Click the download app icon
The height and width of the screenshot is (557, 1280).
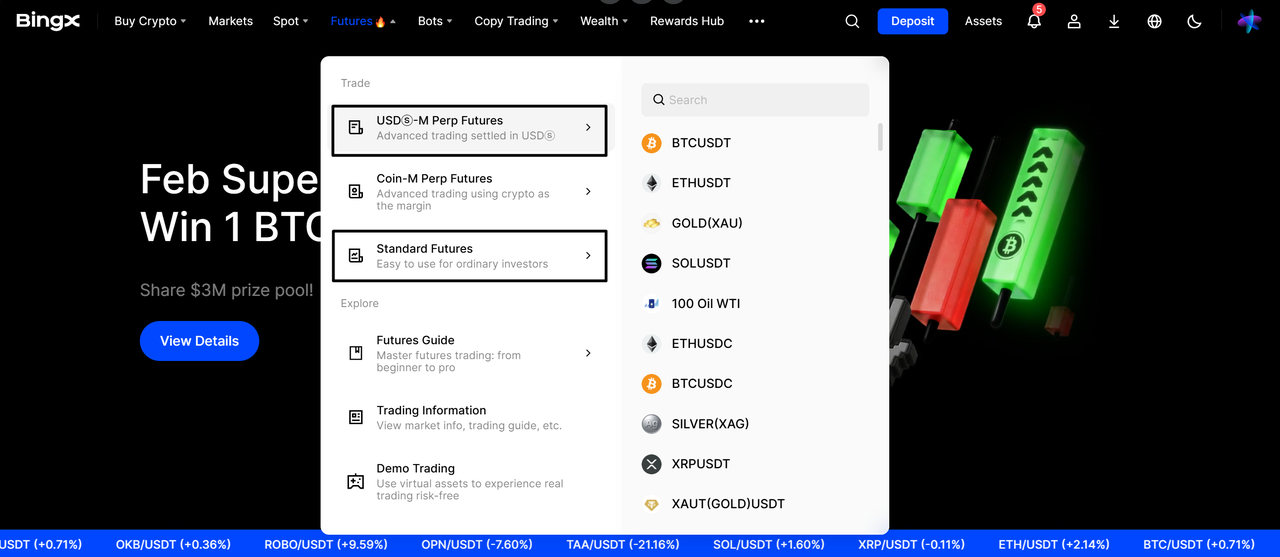click(1114, 21)
